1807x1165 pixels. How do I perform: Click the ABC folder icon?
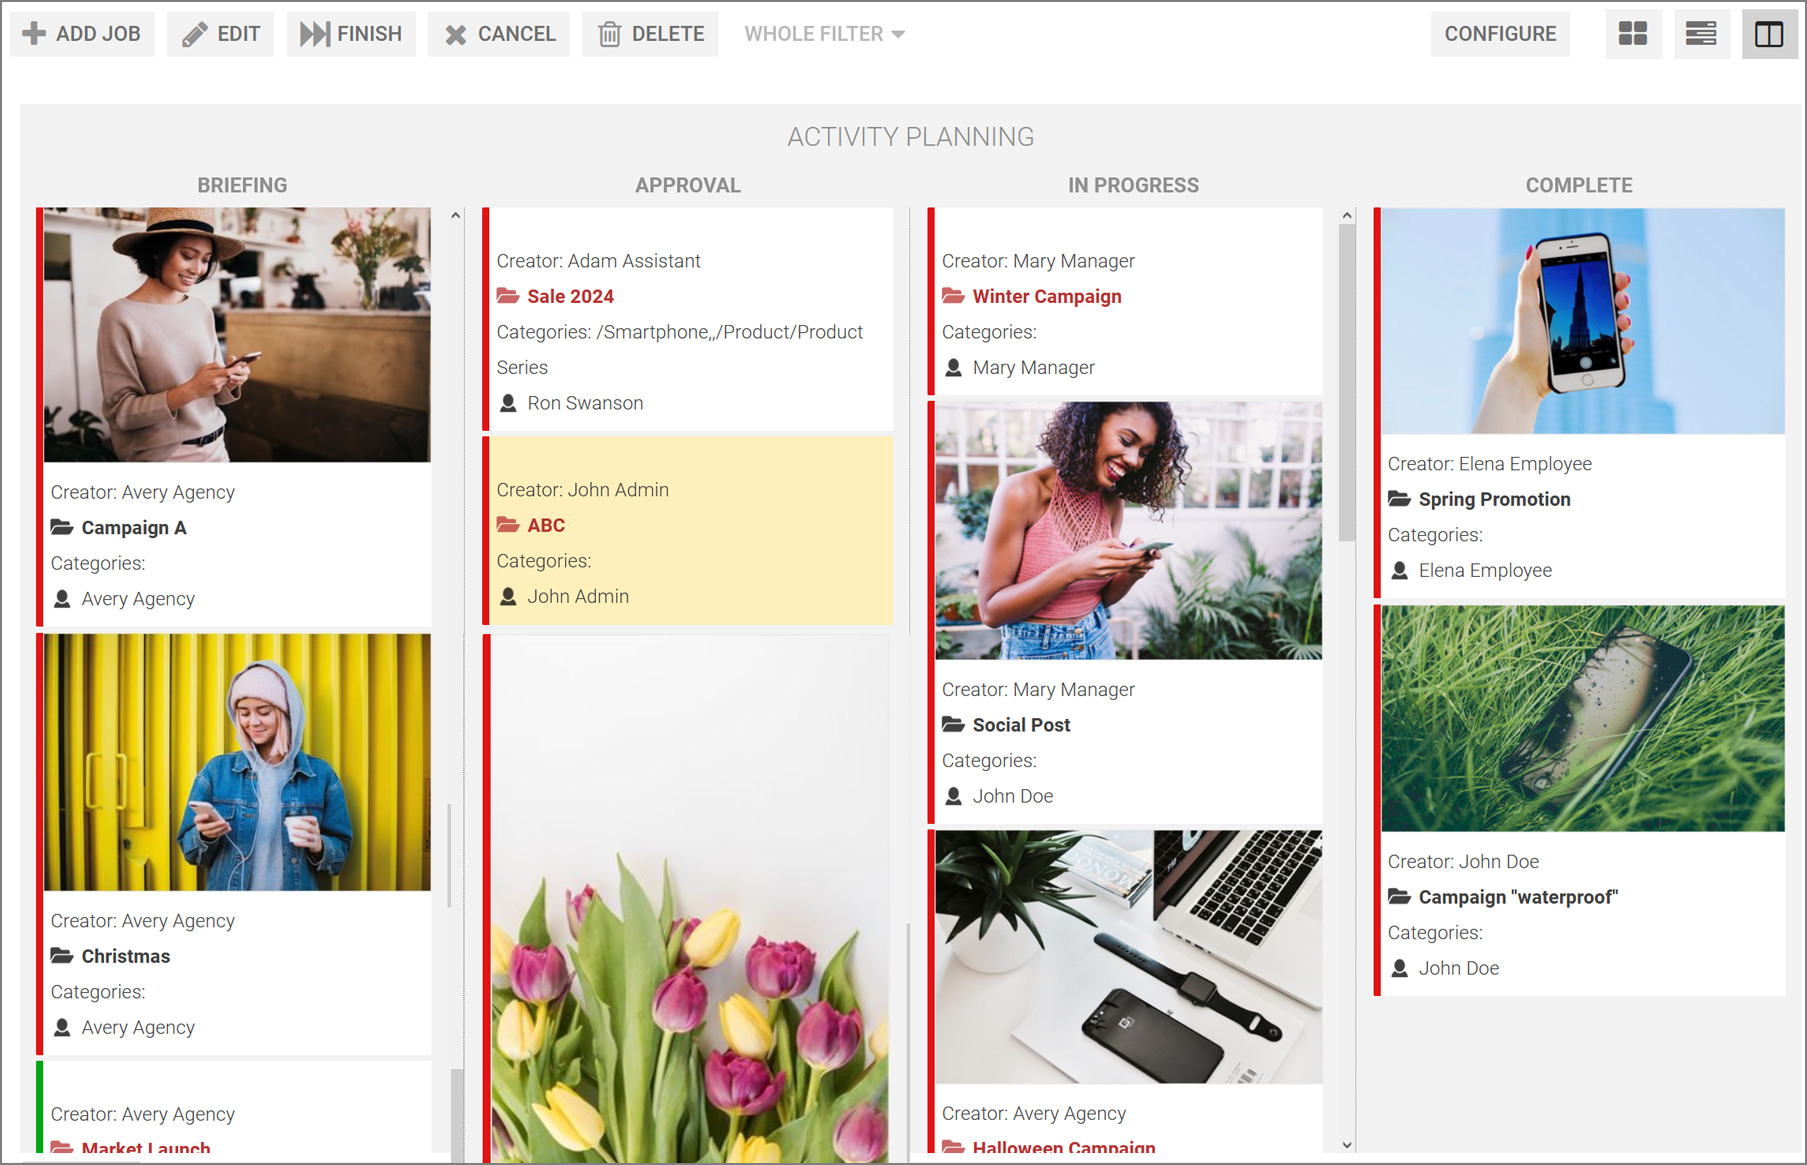coord(508,525)
